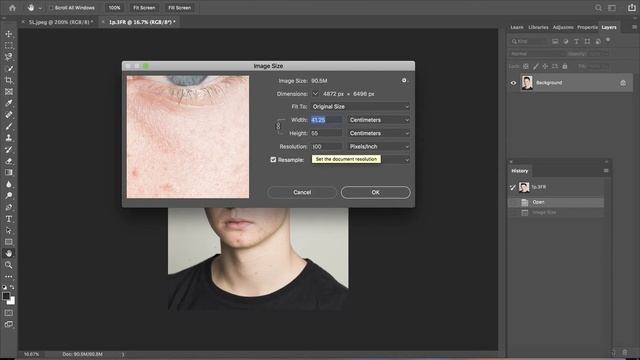
Task: Toggle layer filtering on/off switch
Action: coord(608,40)
